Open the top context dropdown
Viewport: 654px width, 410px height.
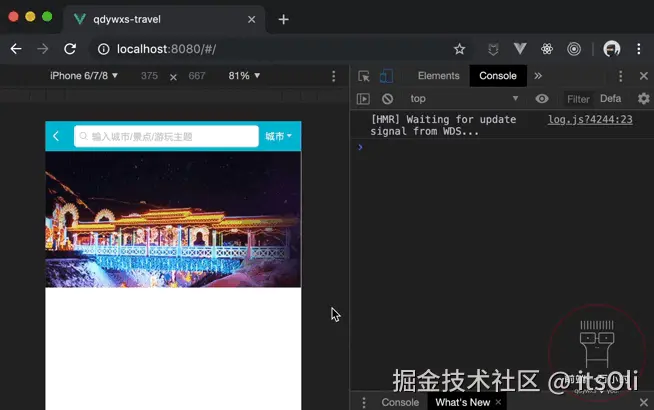click(464, 99)
